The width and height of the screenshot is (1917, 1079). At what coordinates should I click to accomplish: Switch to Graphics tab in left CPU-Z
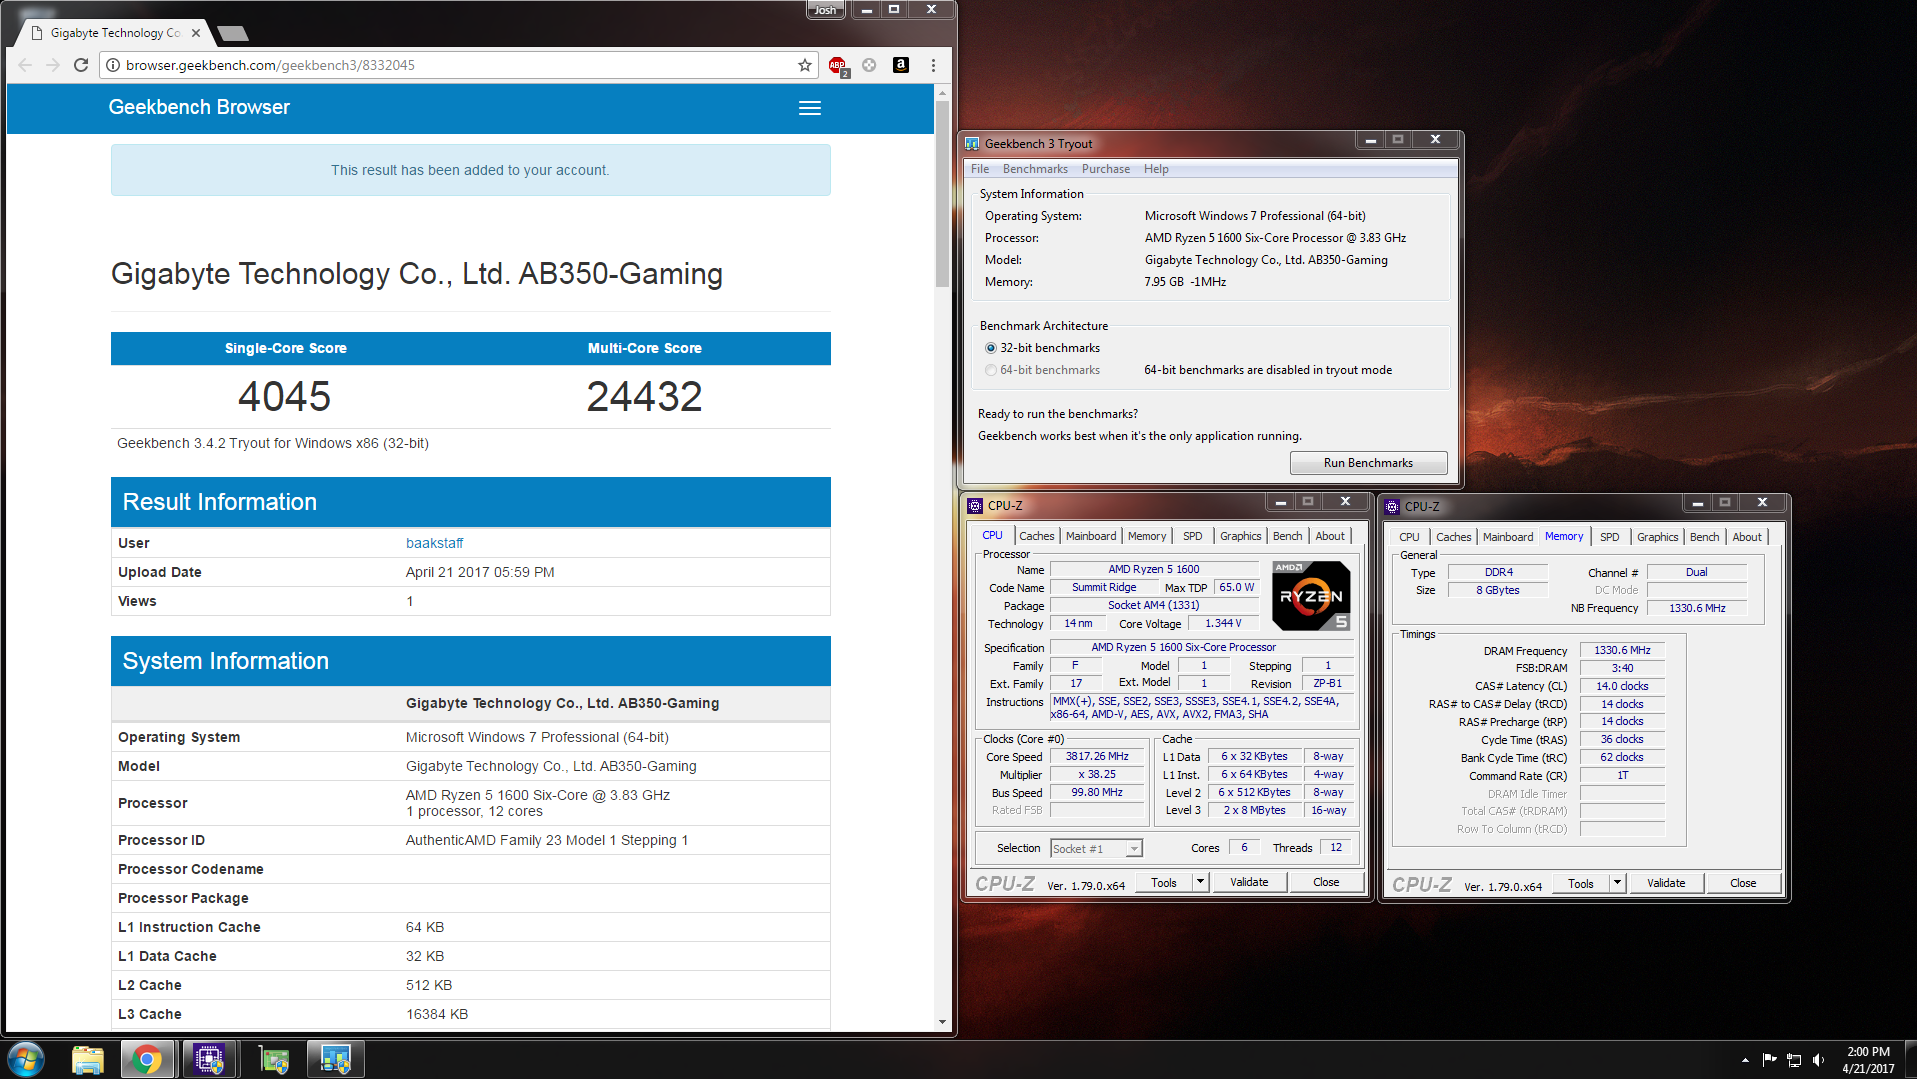tap(1240, 536)
